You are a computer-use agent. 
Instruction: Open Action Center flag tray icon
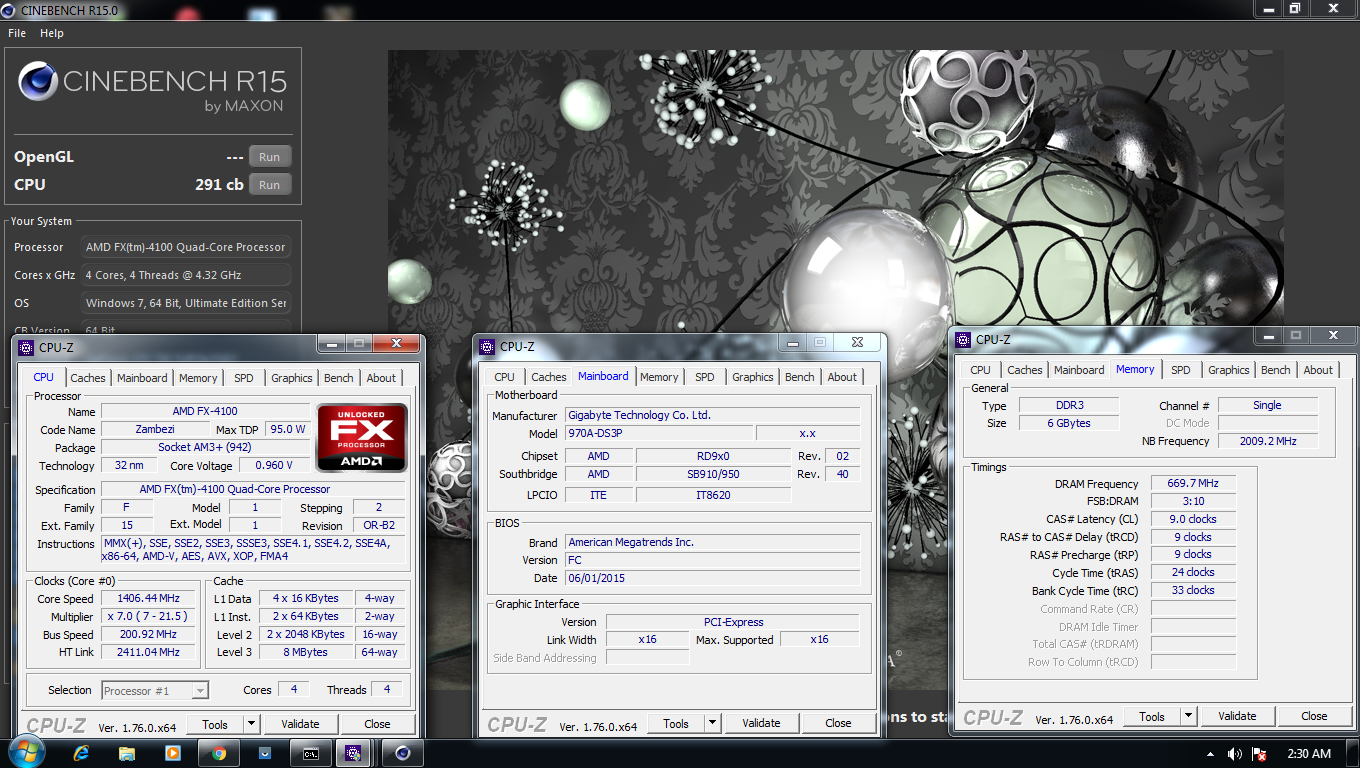pos(1260,754)
